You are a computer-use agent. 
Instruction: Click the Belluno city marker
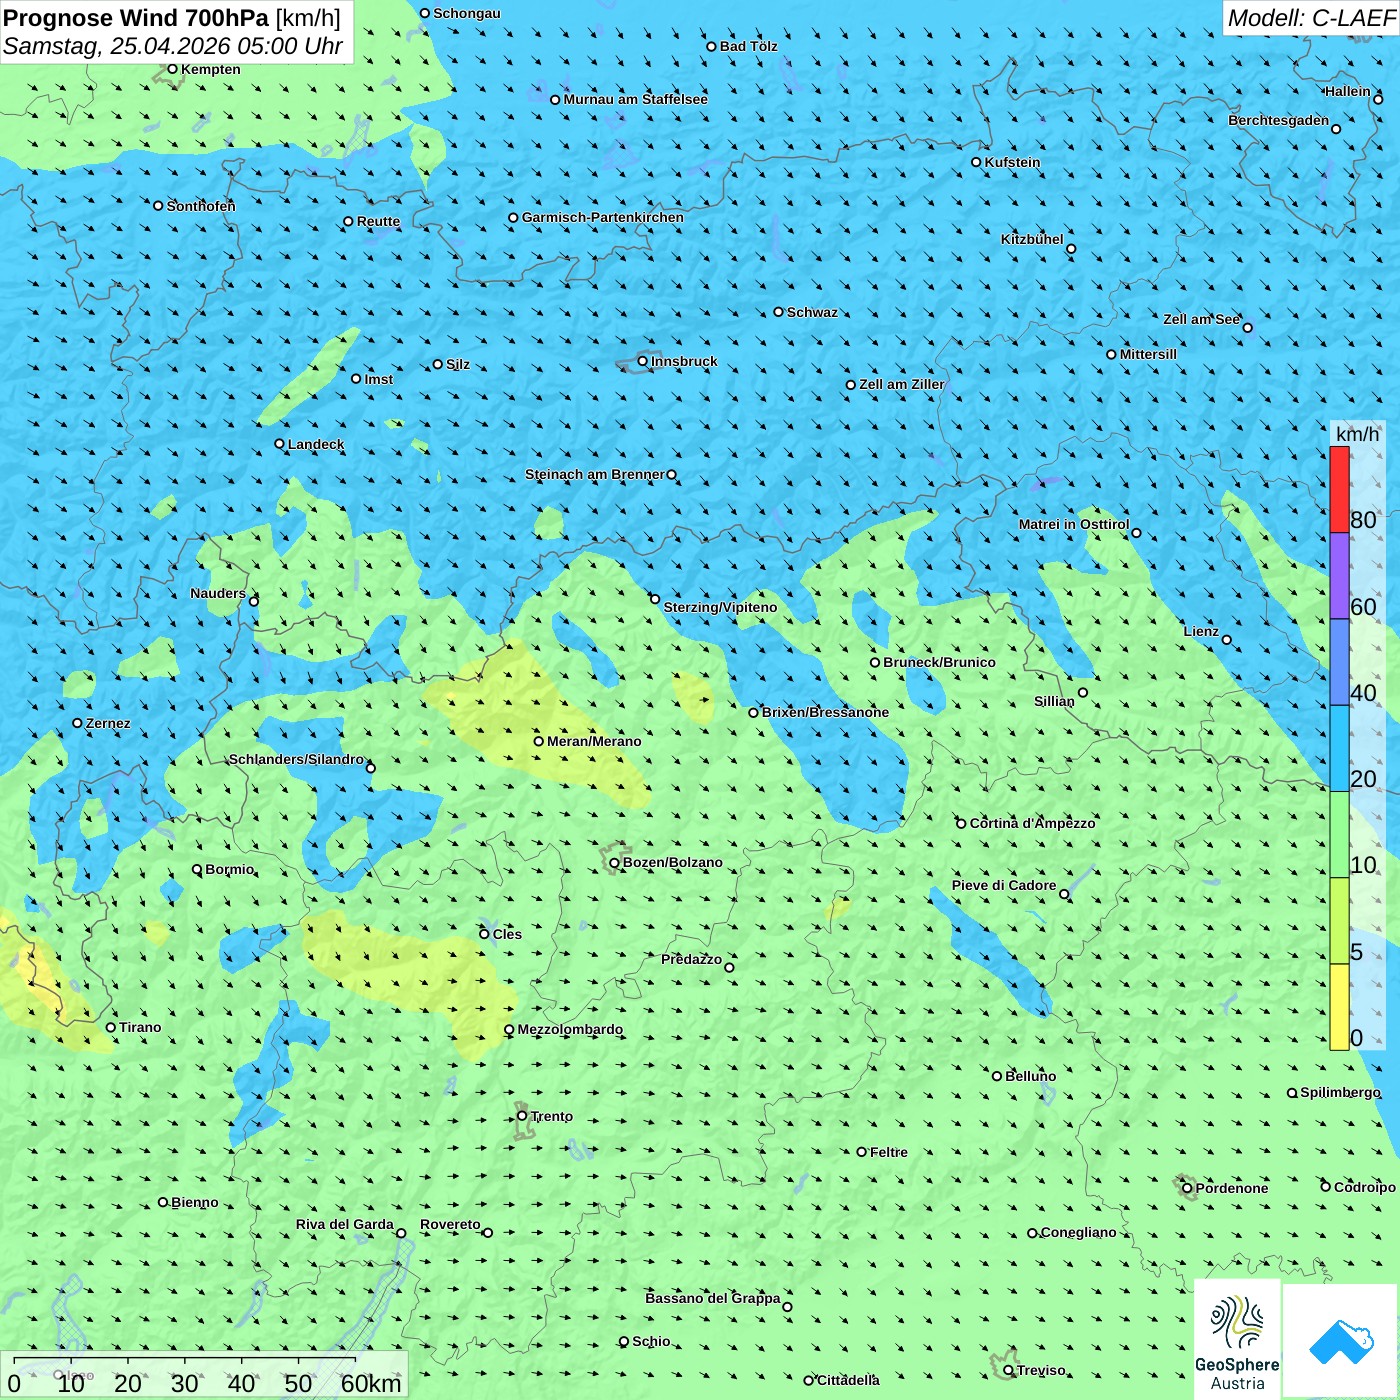[997, 1076]
